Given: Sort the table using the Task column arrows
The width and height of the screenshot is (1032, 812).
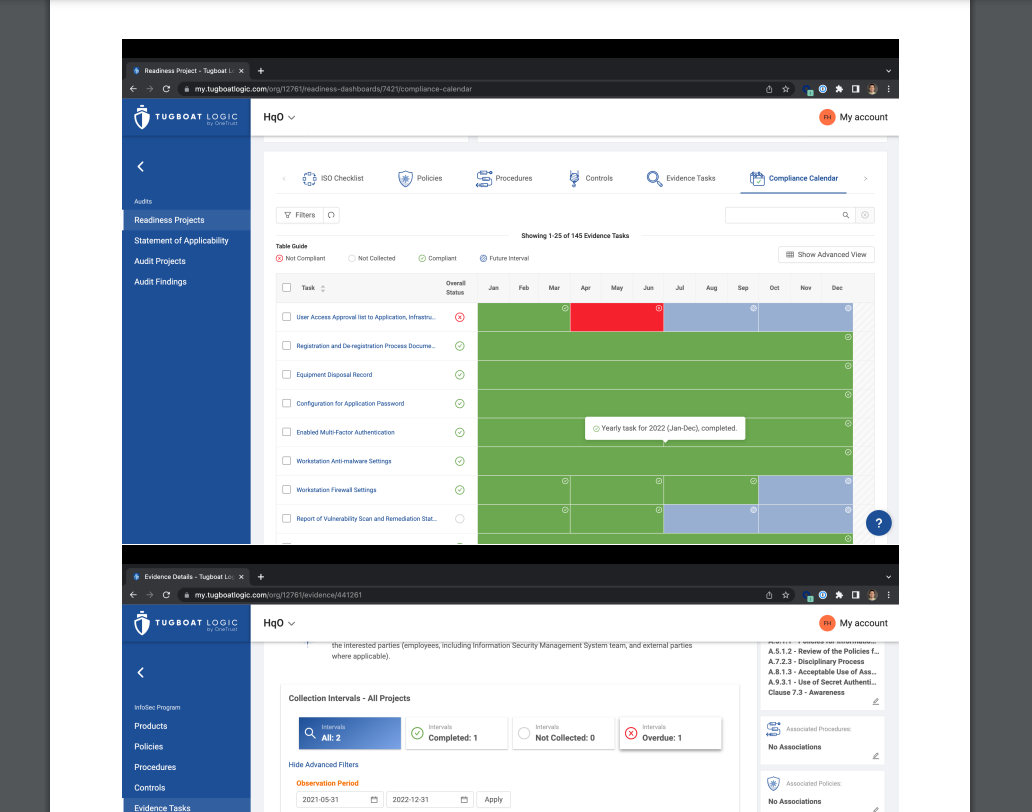Looking at the screenshot, I should click(x=322, y=288).
